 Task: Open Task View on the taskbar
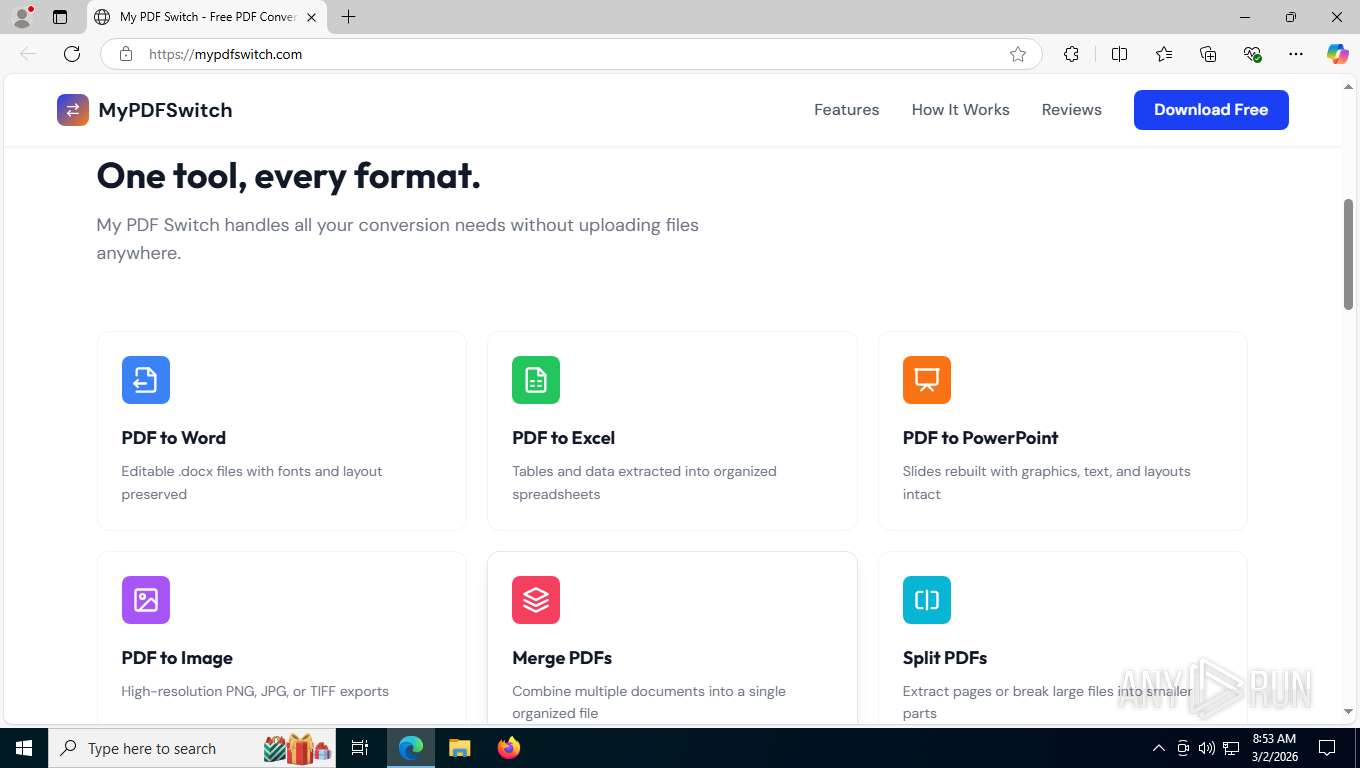tap(360, 748)
